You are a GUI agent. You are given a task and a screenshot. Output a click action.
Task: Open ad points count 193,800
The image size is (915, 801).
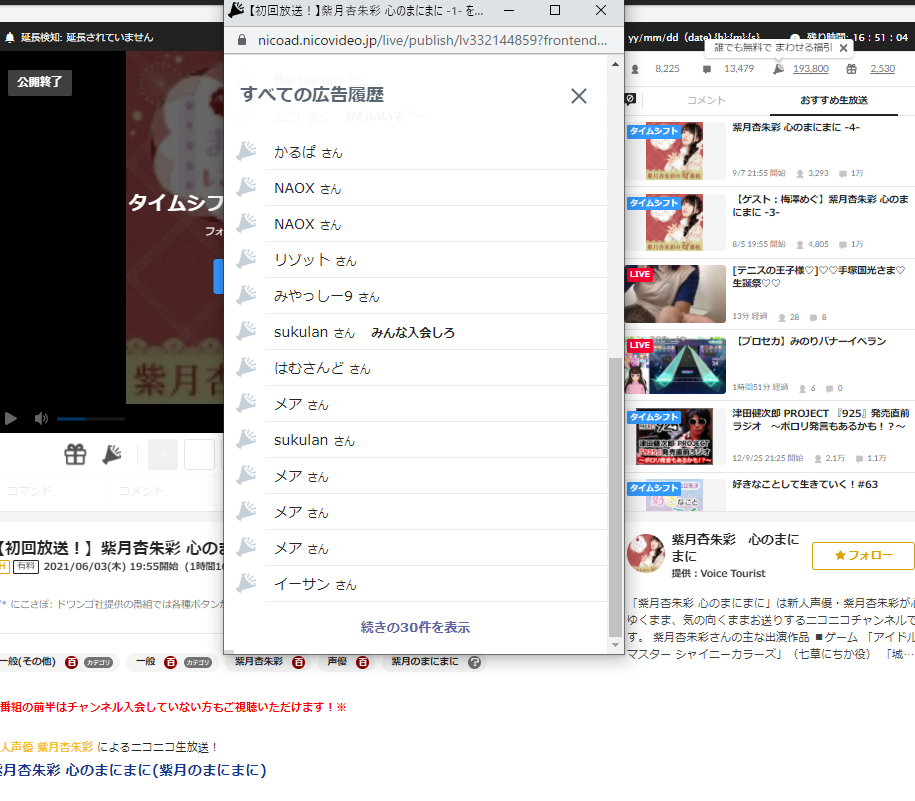pos(810,69)
